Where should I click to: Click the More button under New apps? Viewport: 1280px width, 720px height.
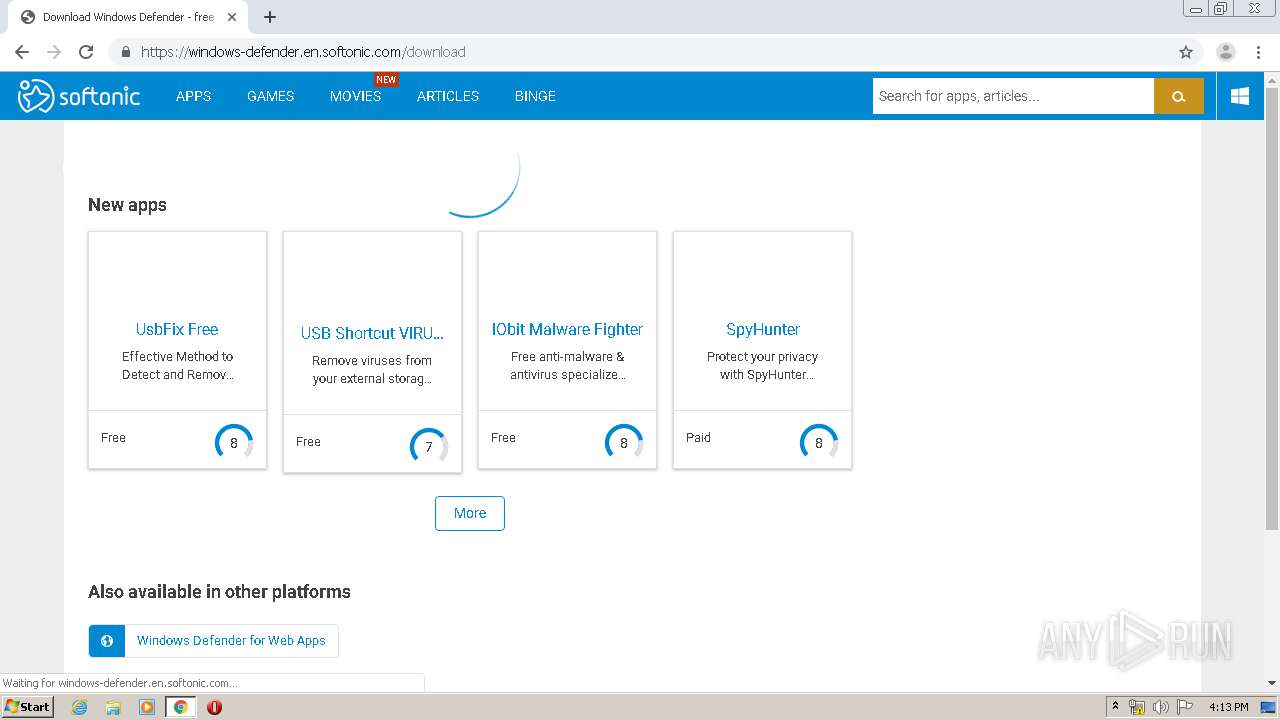coord(470,513)
